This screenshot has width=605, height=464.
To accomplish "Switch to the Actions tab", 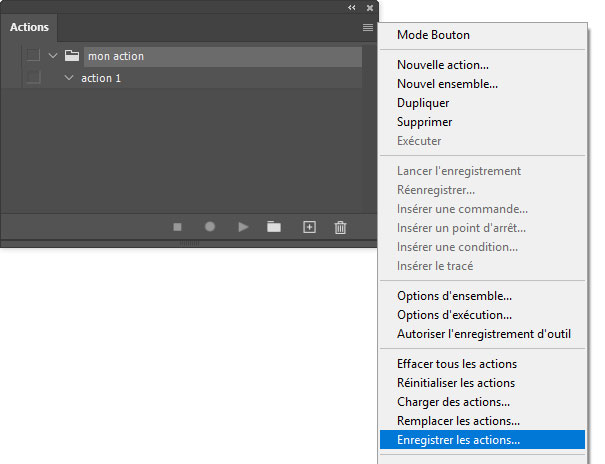I will coord(29,27).
